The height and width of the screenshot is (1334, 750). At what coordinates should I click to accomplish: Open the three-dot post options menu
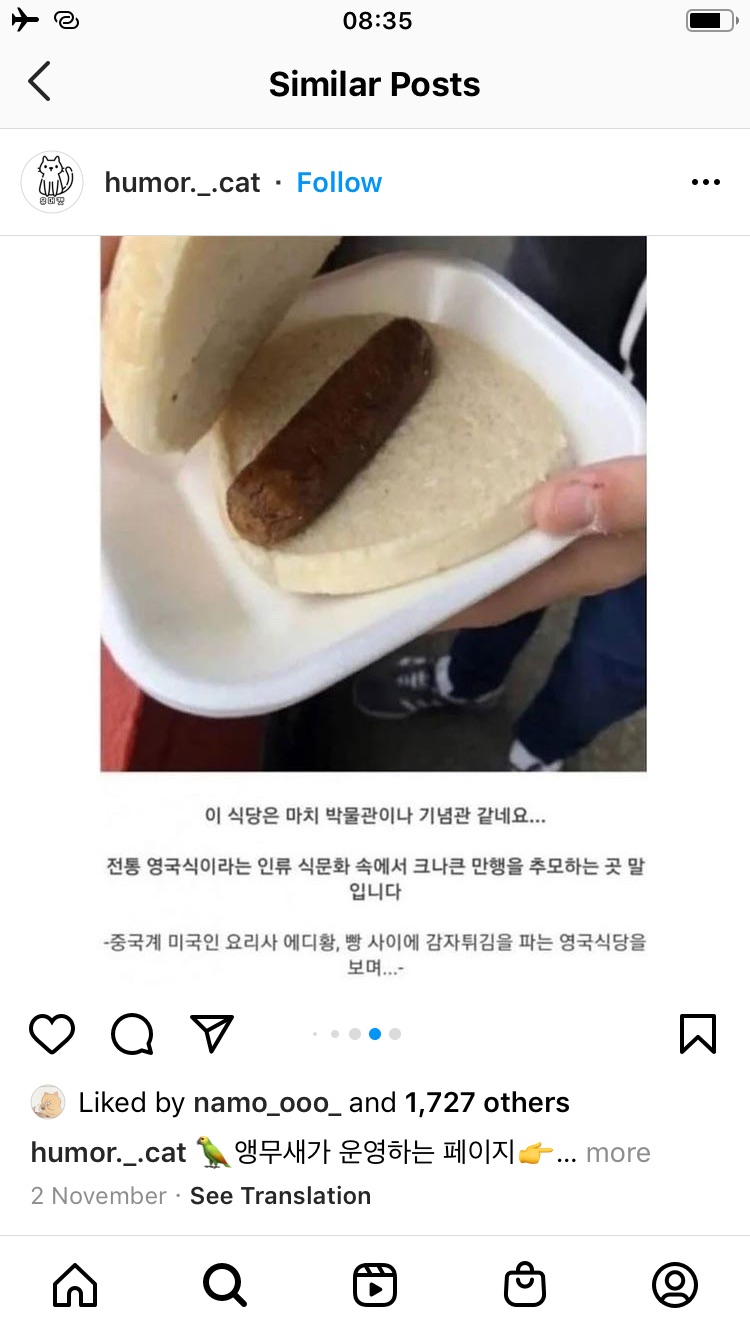tap(706, 182)
